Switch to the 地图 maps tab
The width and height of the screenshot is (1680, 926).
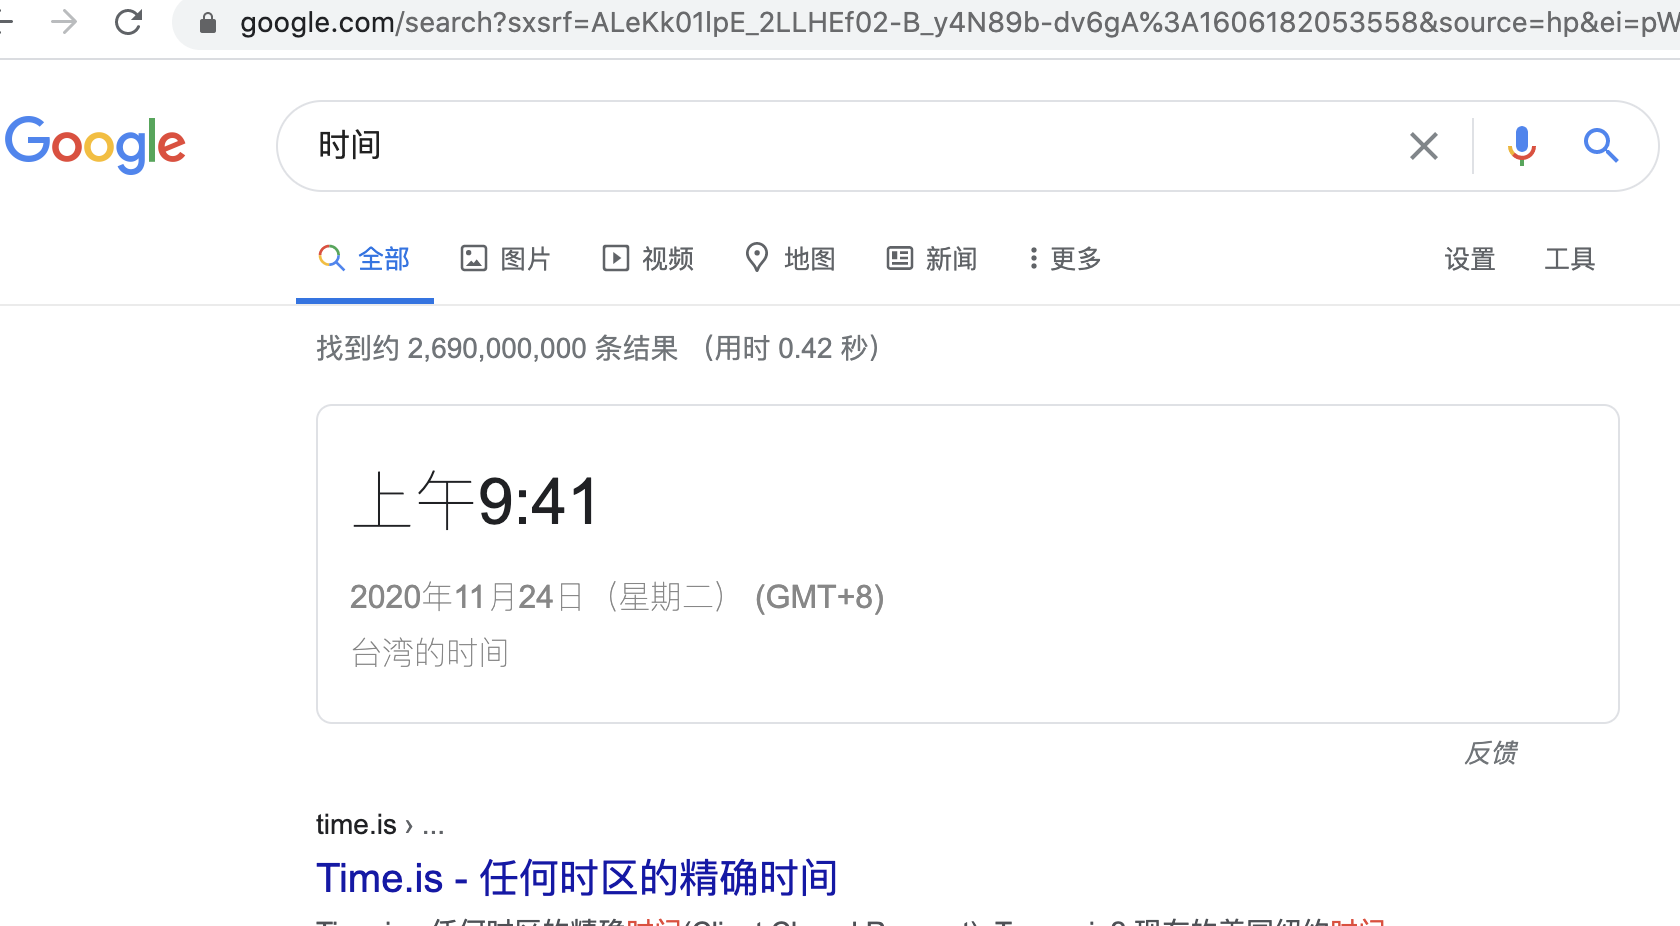790,259
